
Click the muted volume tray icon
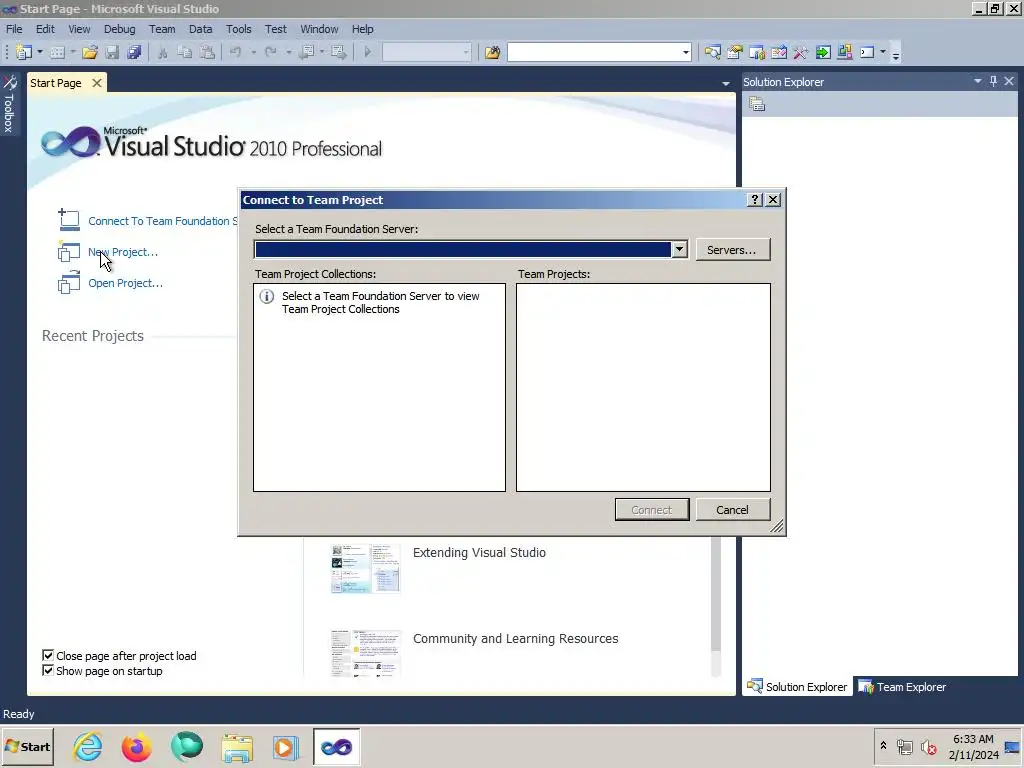pyautogui.click(x=928, y=746)
